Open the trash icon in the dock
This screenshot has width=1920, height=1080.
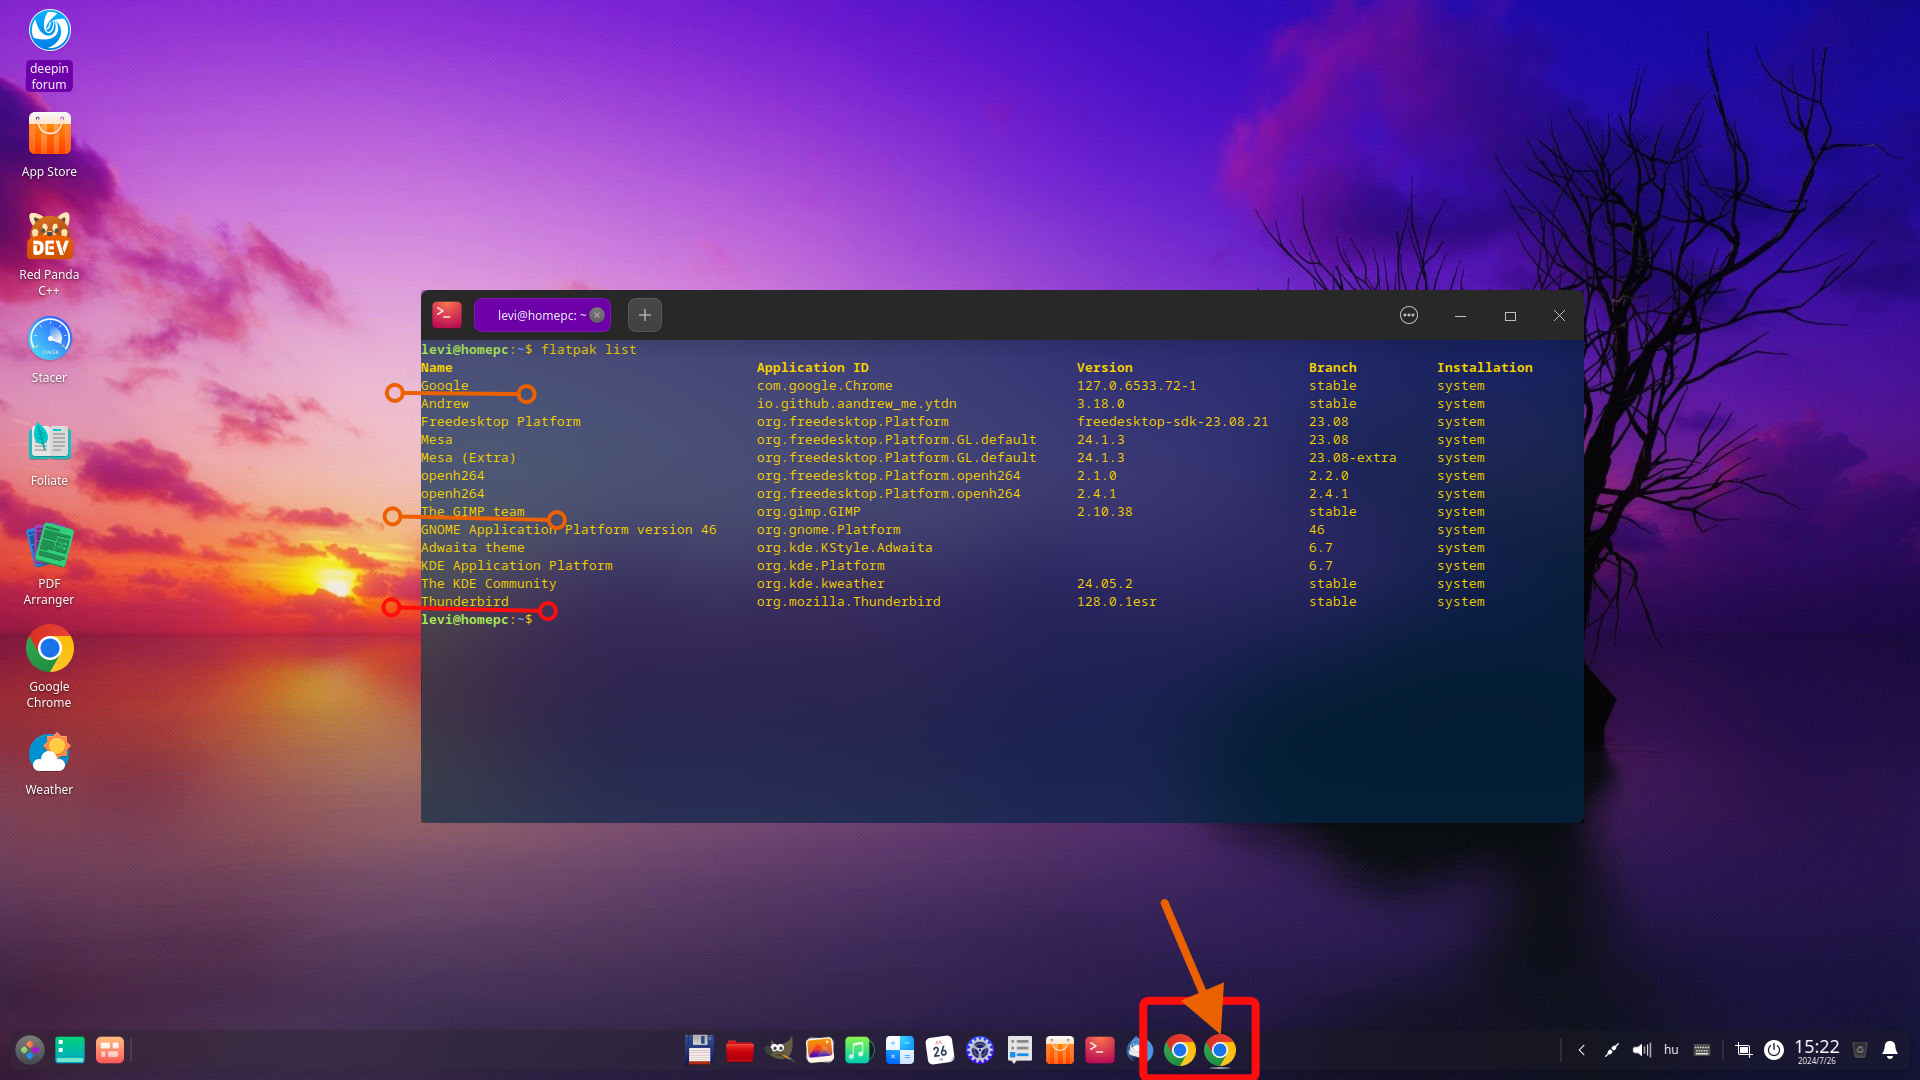click(x=1860, y=1050)
